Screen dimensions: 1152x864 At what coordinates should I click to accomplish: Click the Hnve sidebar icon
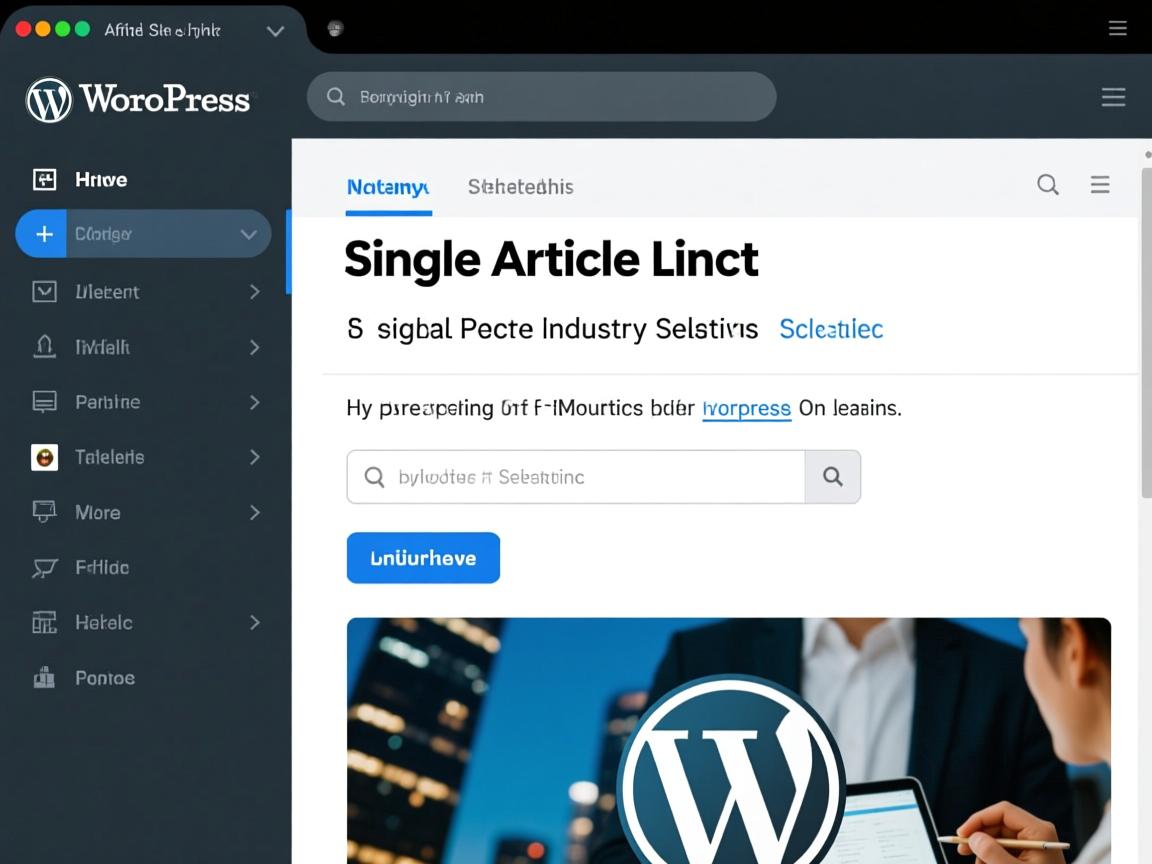click(44, 180)
